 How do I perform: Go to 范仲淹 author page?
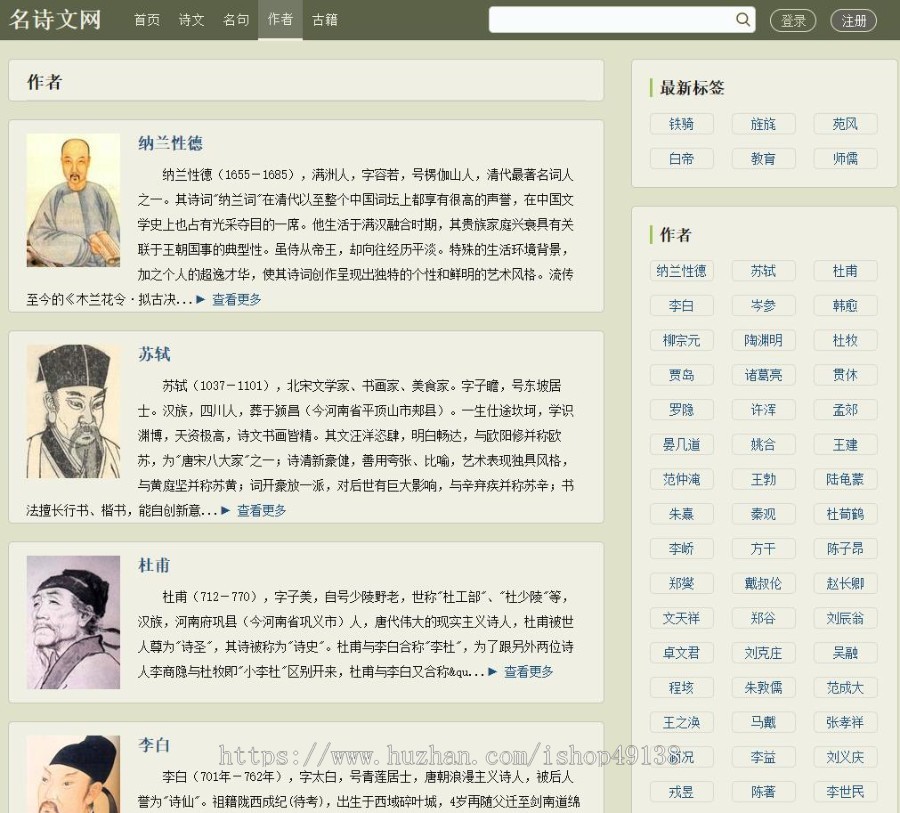pos(681,479)
